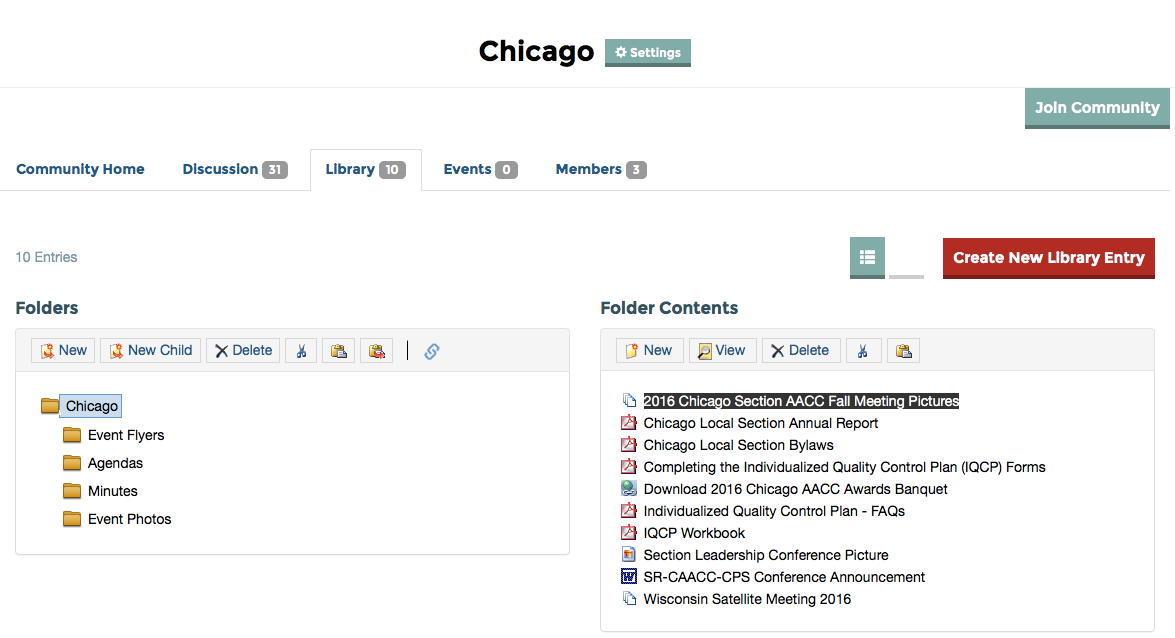Select Completing the Individualized Quality Control Plan Forms
The image size is (1175, 638).
(x=845, y=467)
